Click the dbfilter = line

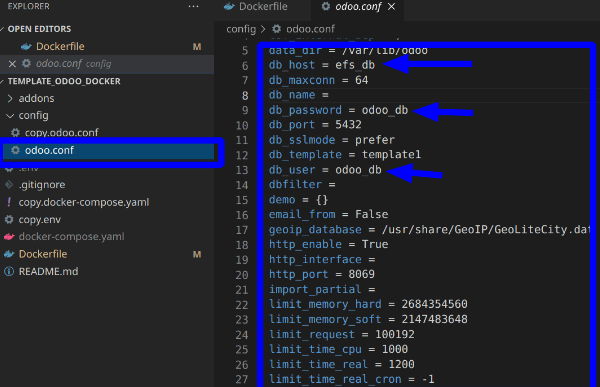(x=302, y=185)
